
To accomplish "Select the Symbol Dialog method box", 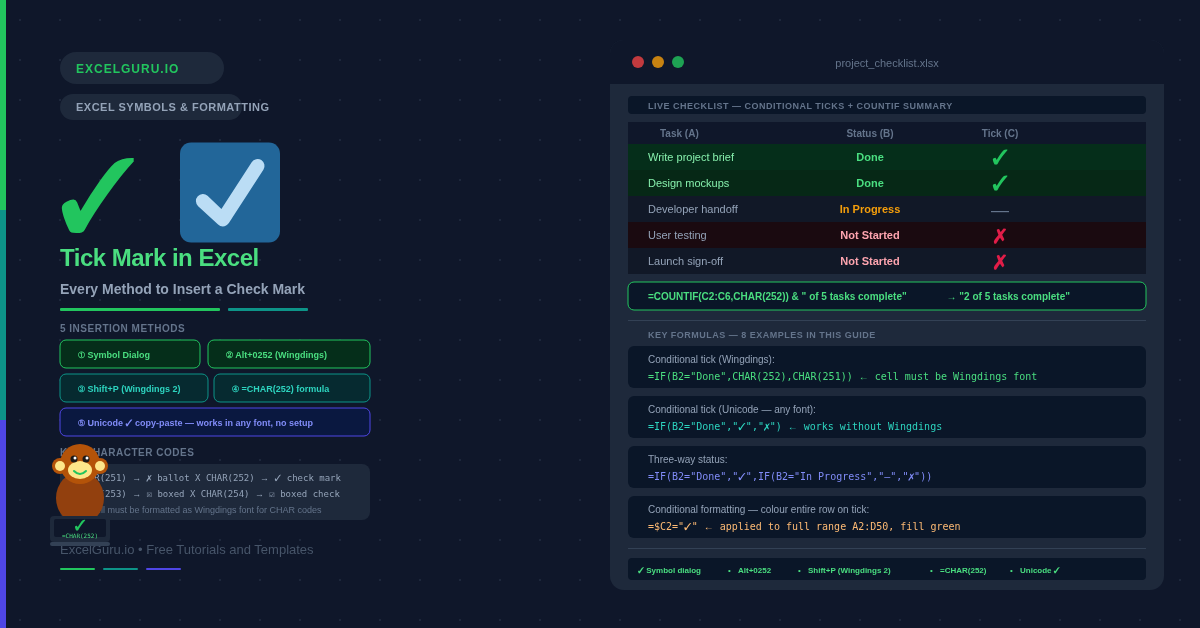I will (130, 354).
